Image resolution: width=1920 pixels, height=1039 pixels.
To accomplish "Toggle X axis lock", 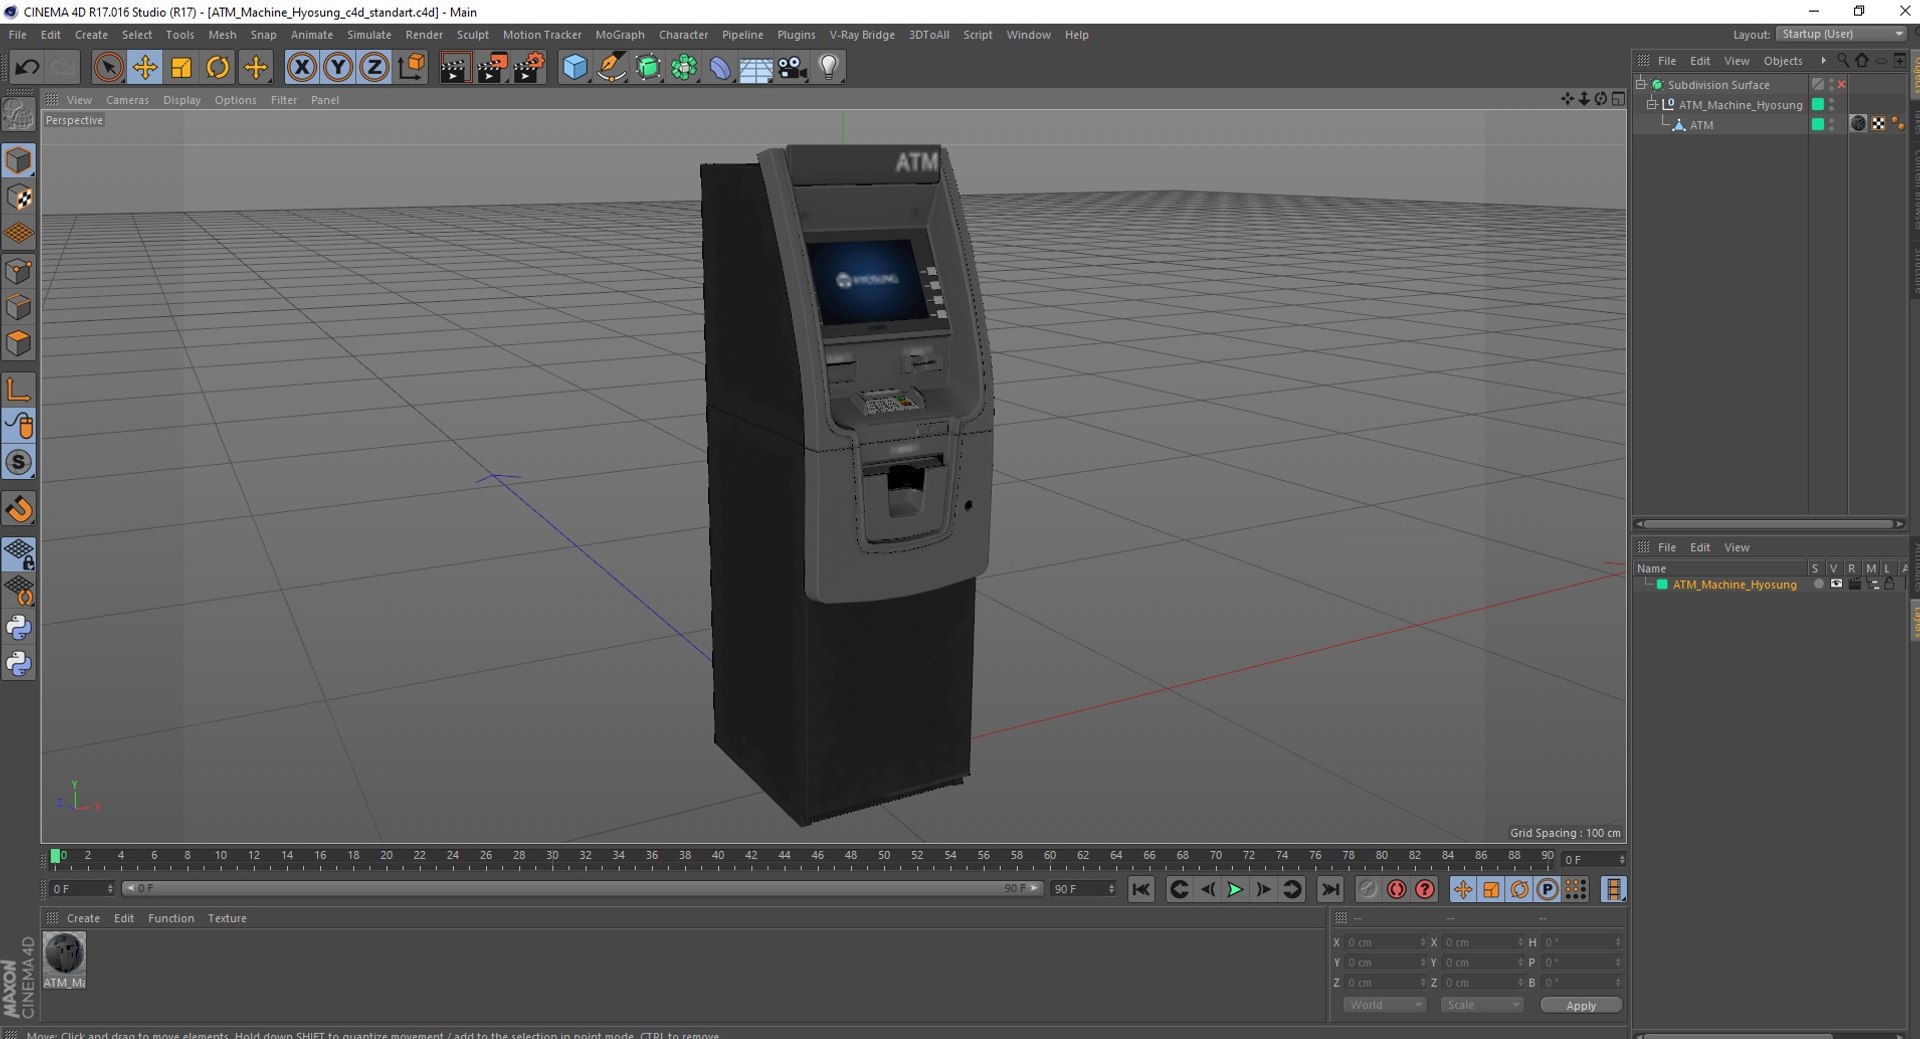I will tap(301, 67).
